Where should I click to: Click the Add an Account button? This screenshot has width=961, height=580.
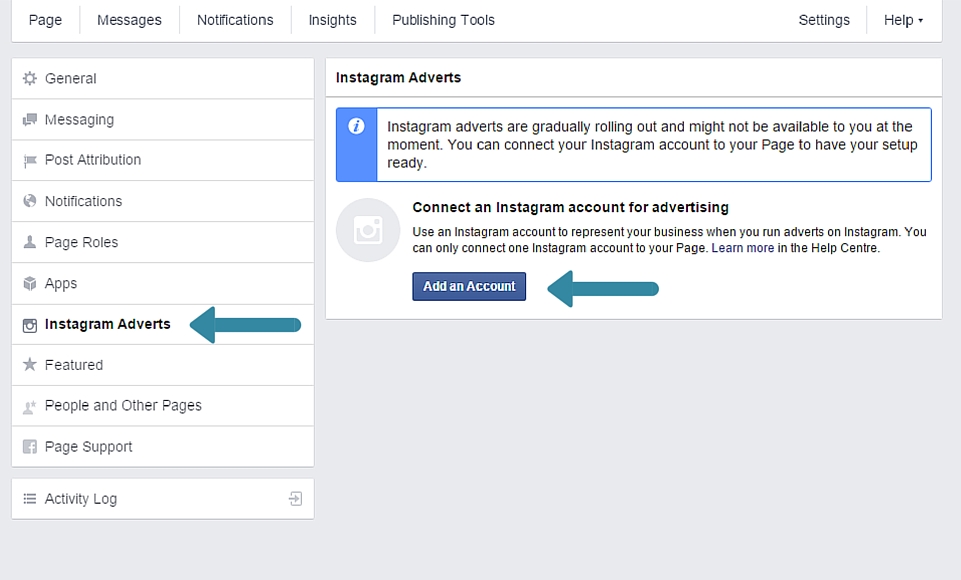pyautogui.click(x=469, y=286)
